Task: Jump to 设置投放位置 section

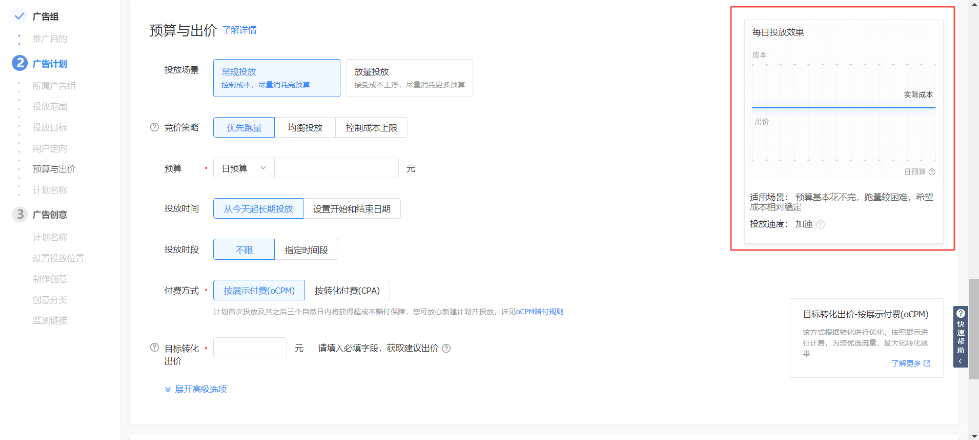Action: [59, 258]
